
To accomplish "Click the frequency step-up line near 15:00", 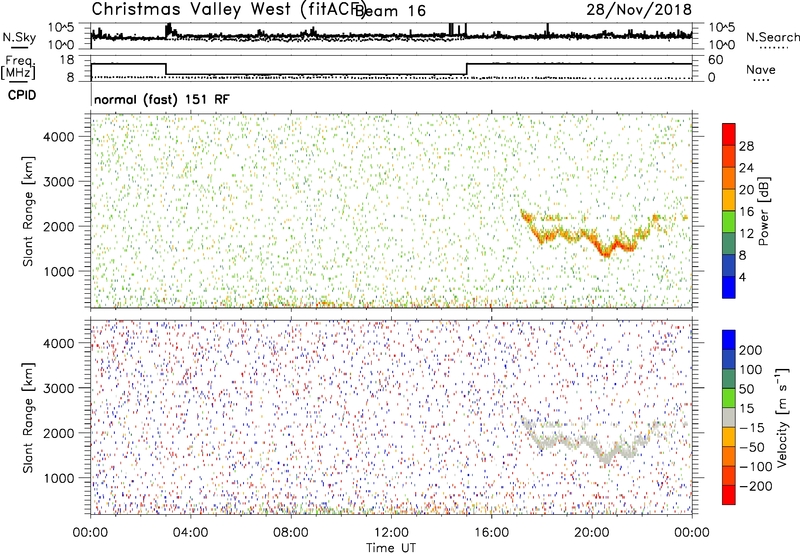I will tap(467, 69).
